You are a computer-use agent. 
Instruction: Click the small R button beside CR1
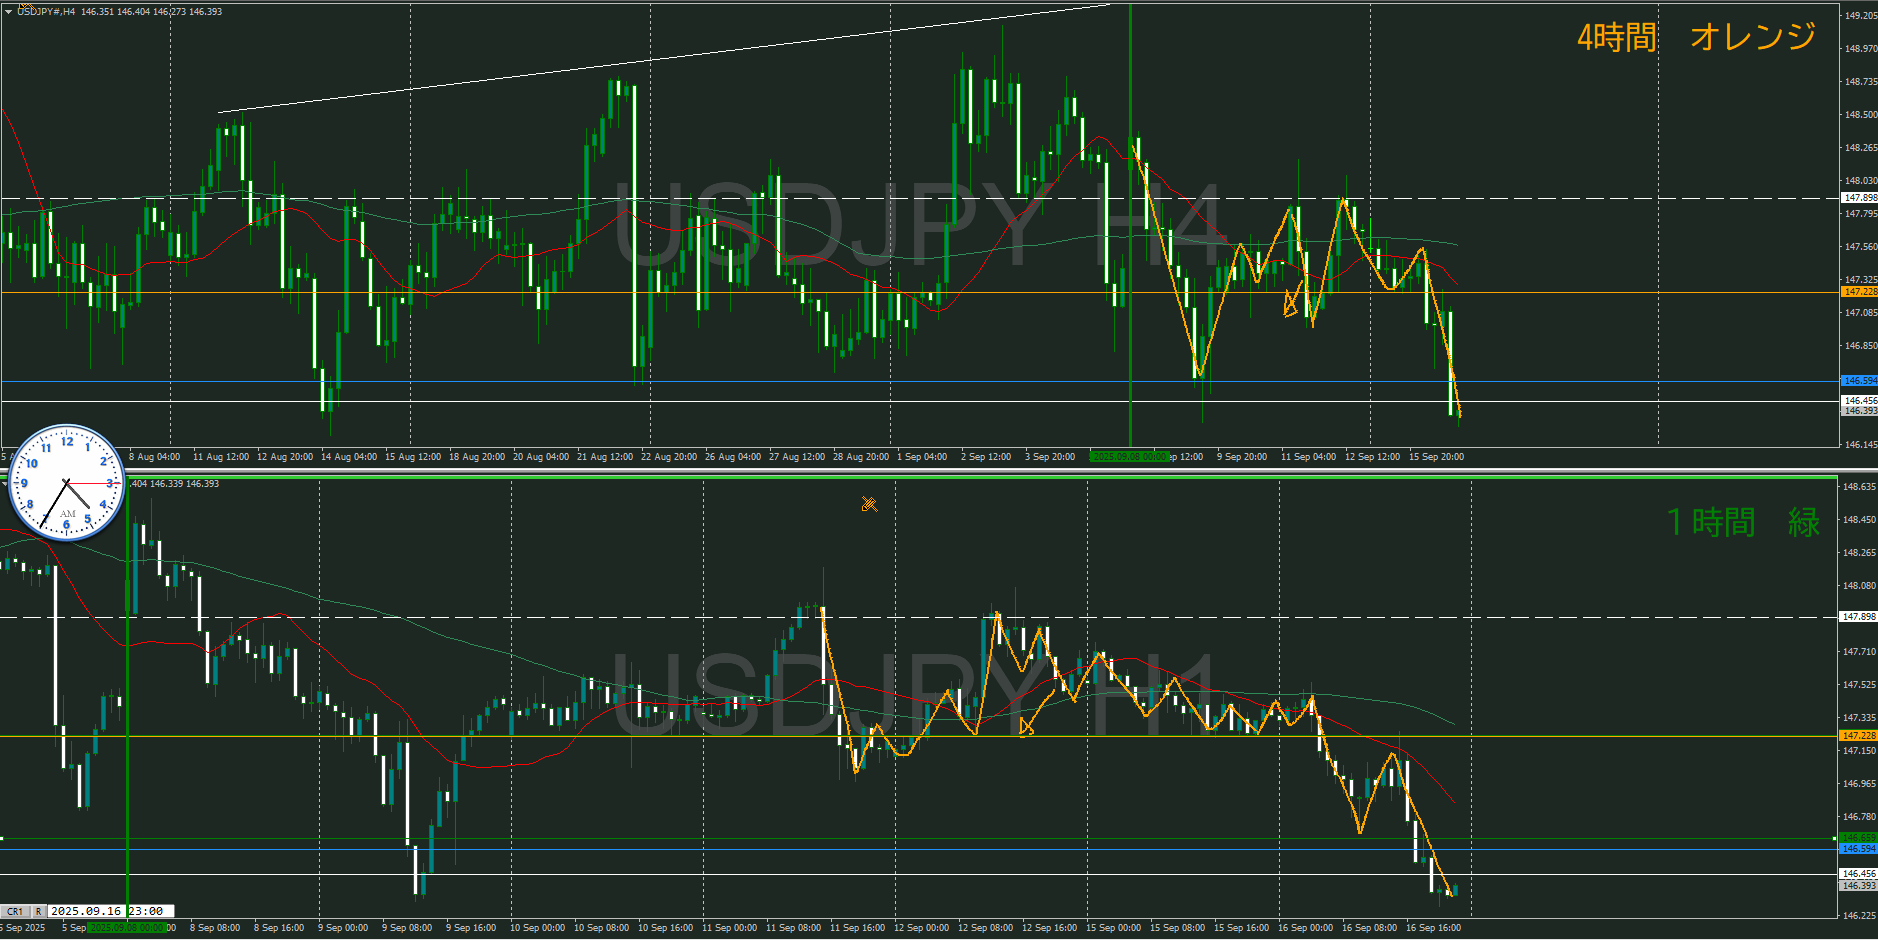(38, 911)
